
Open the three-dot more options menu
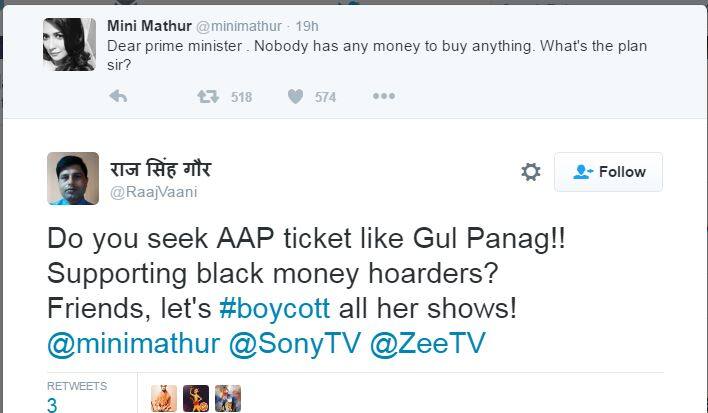pos(384,97)
